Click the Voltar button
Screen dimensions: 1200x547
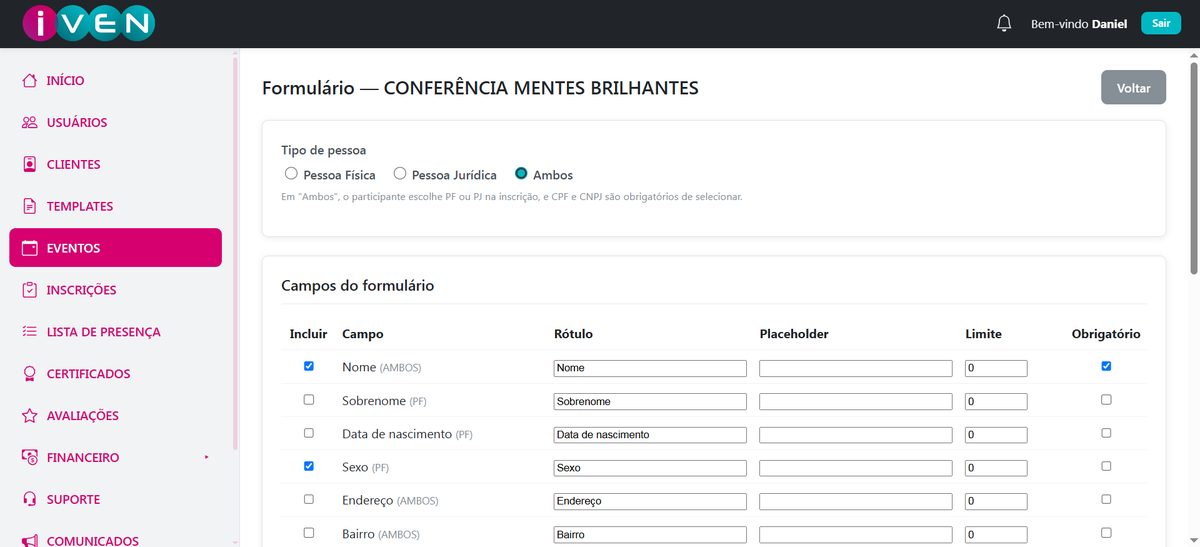point(1133,88)
